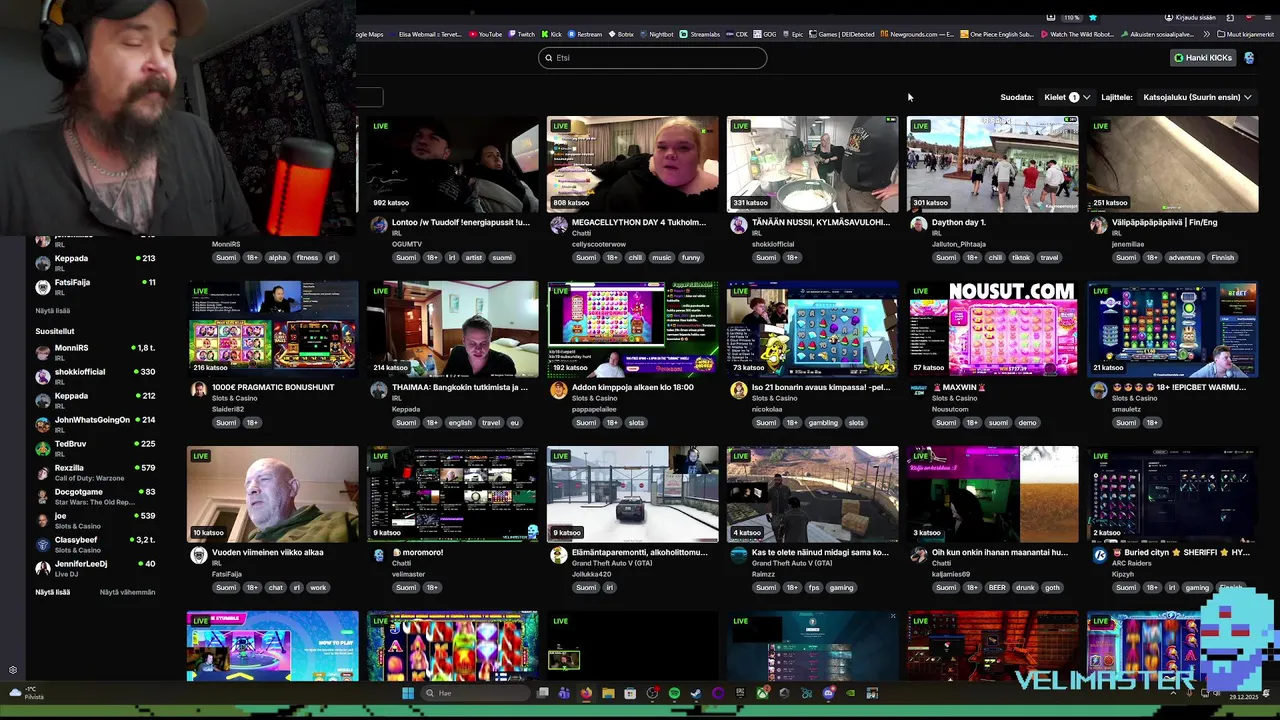Click the Windows taskbar search box
This screenshot has width=1280, height=720.
pos(475,693)
